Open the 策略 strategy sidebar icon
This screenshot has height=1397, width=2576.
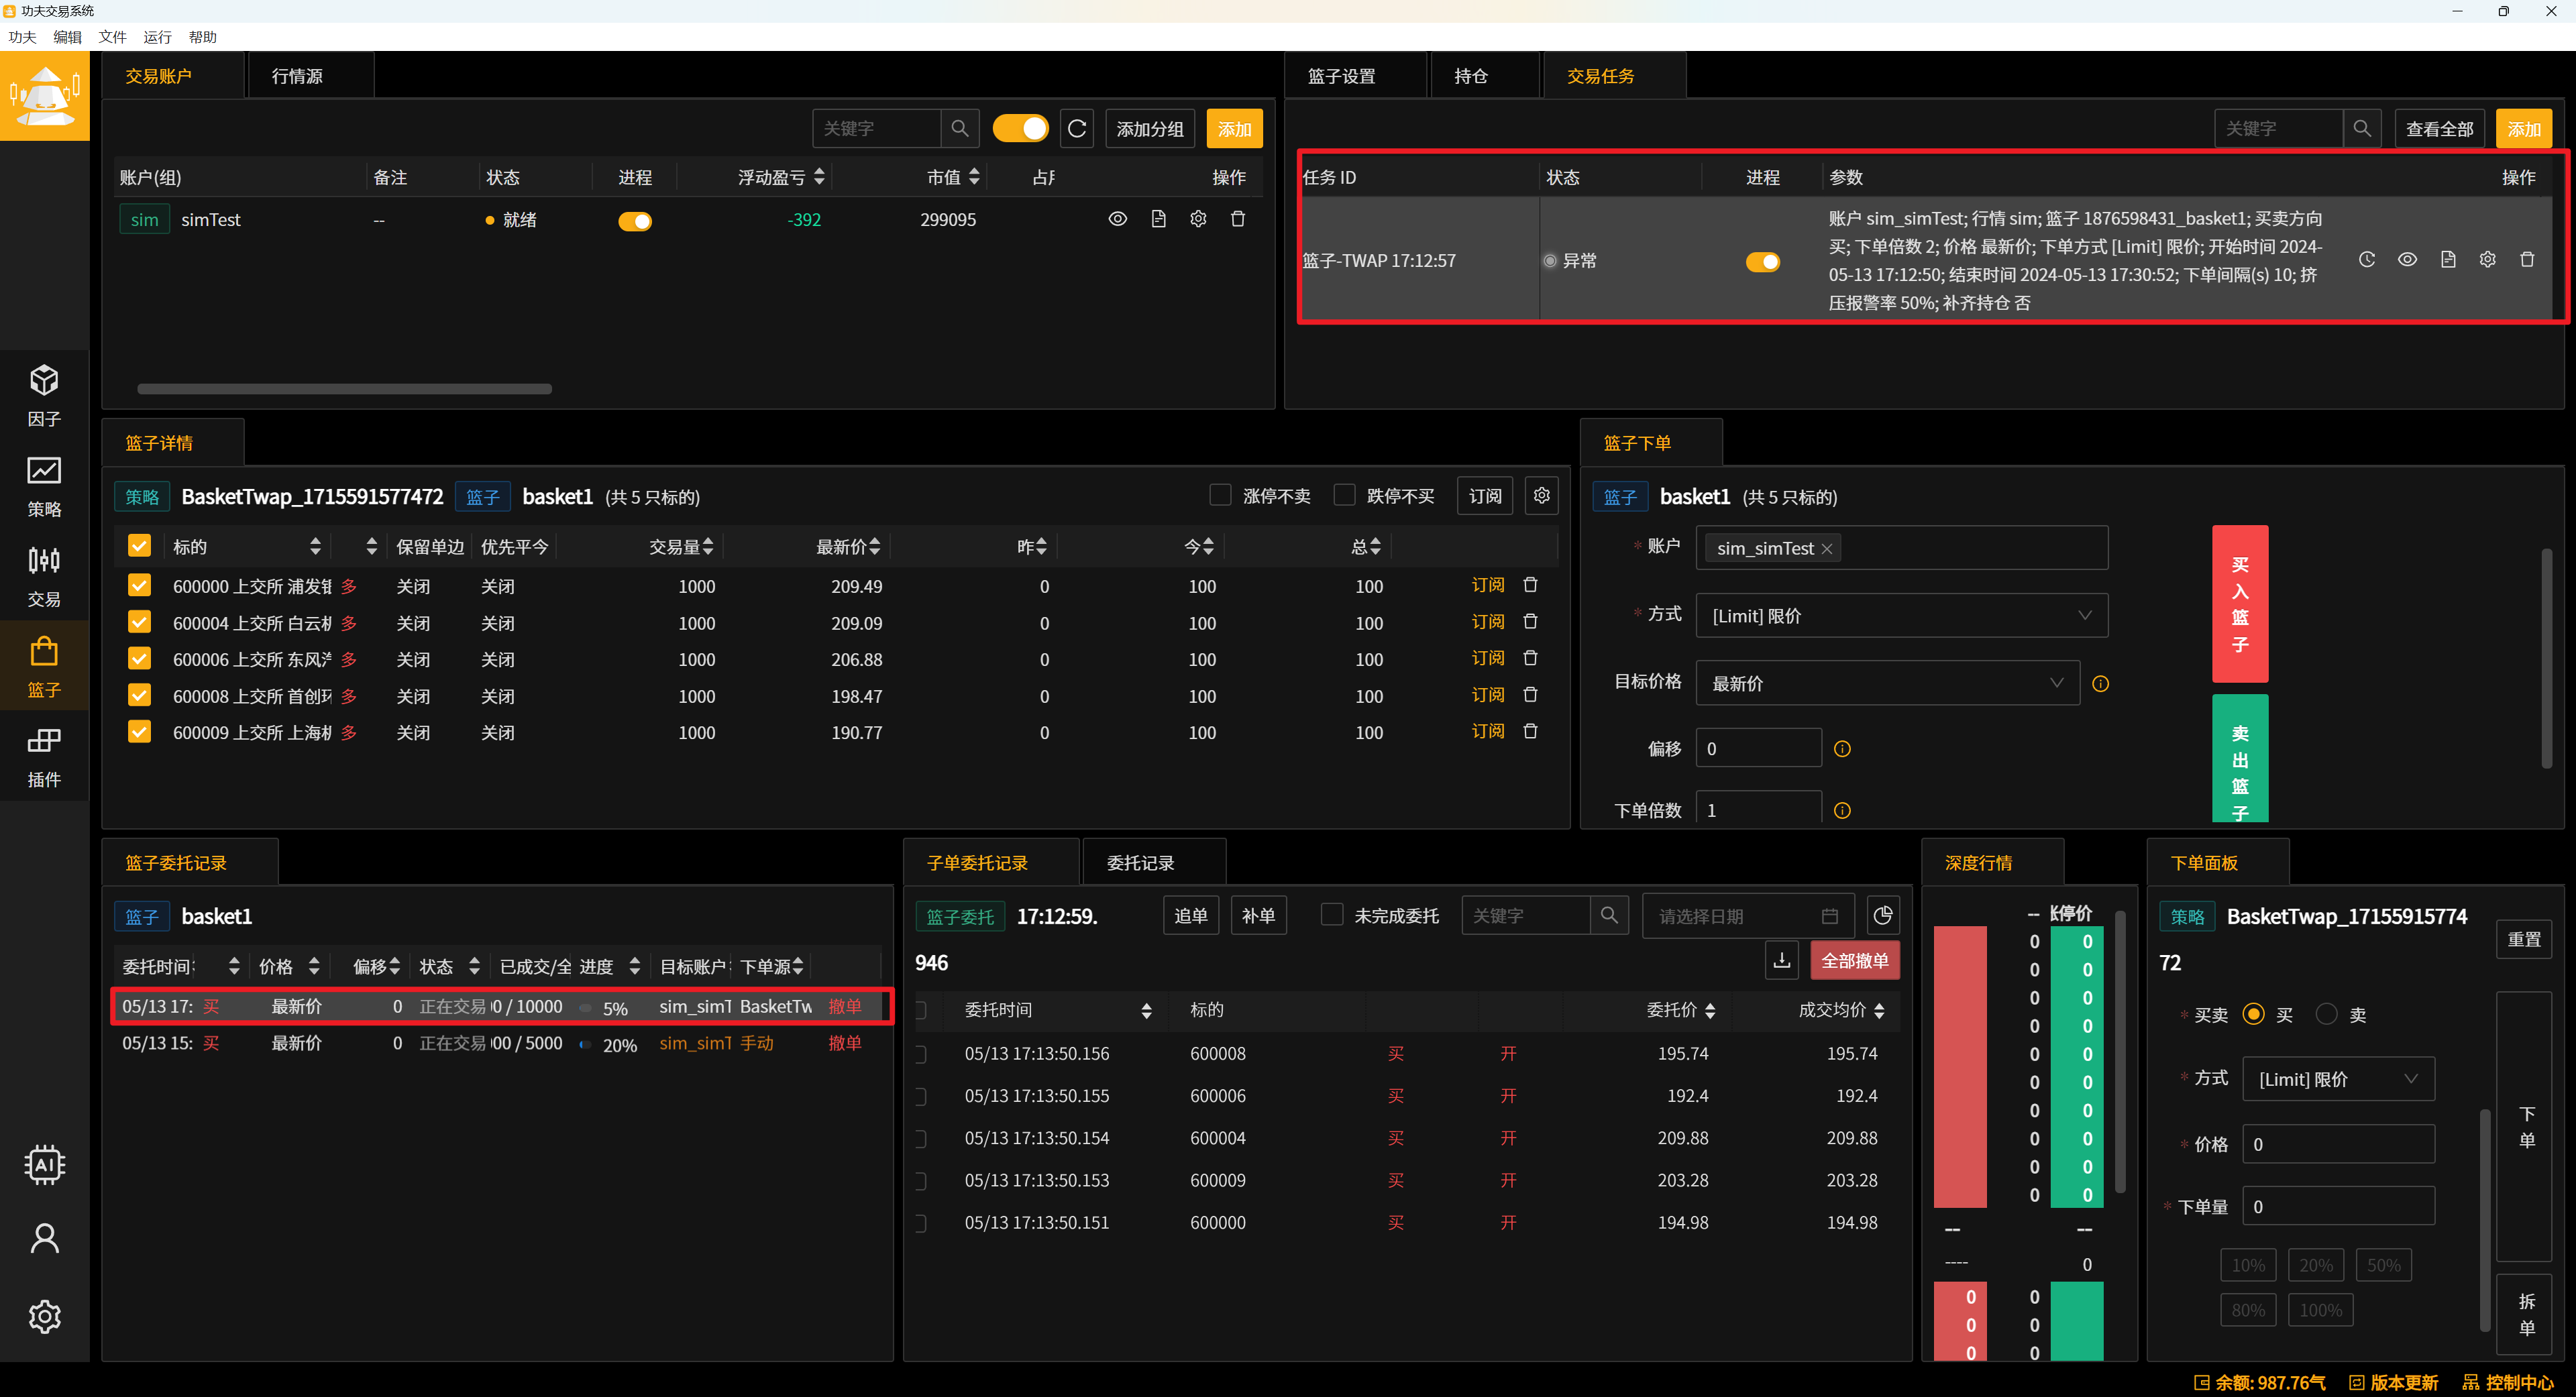tap(44, 486)
